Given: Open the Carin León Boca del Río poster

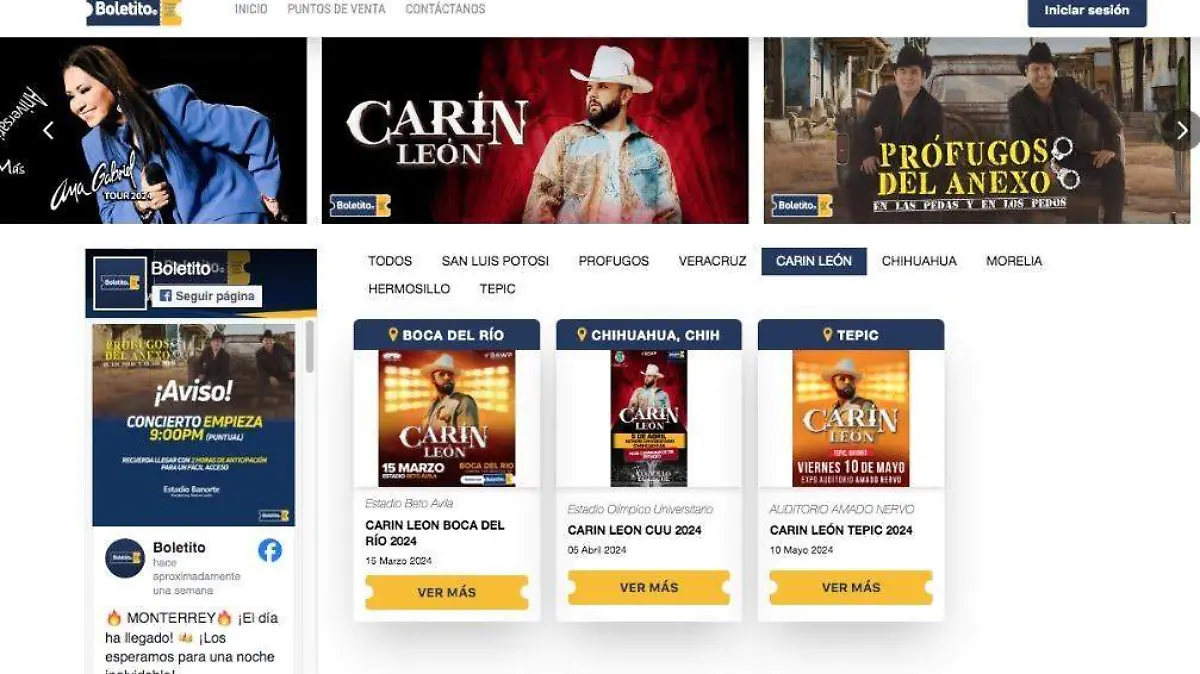Looking at the screenshot, I should point(447,418).
